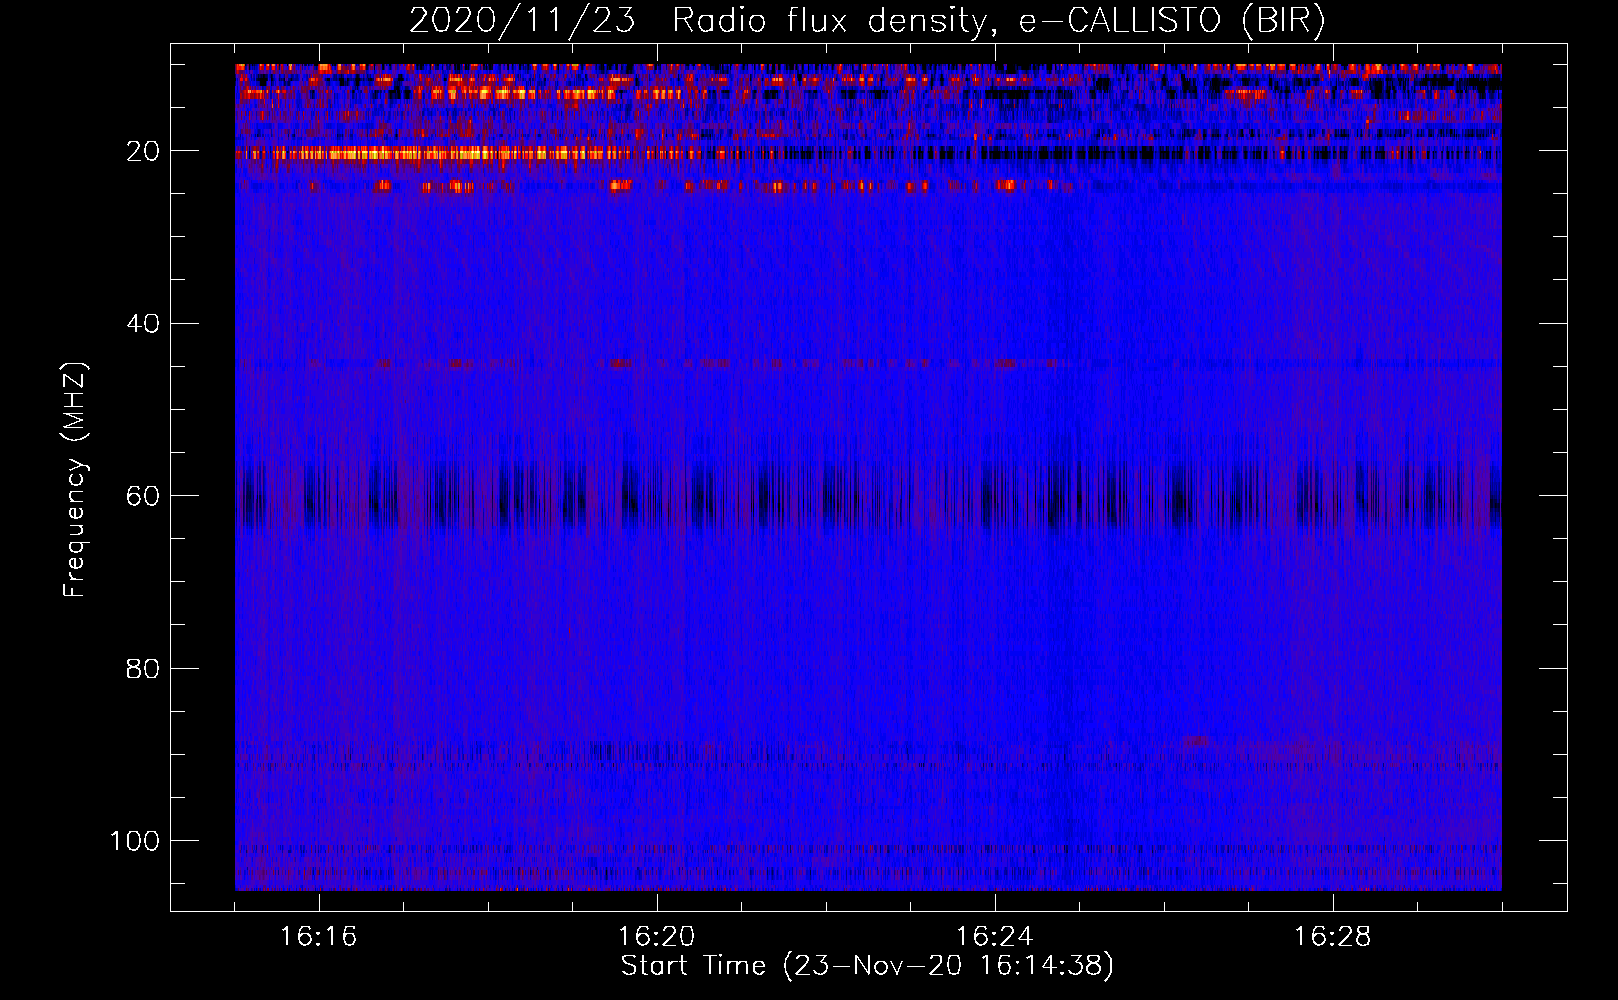Click the 20 MHz frequency tick label

tap(143, 151)
